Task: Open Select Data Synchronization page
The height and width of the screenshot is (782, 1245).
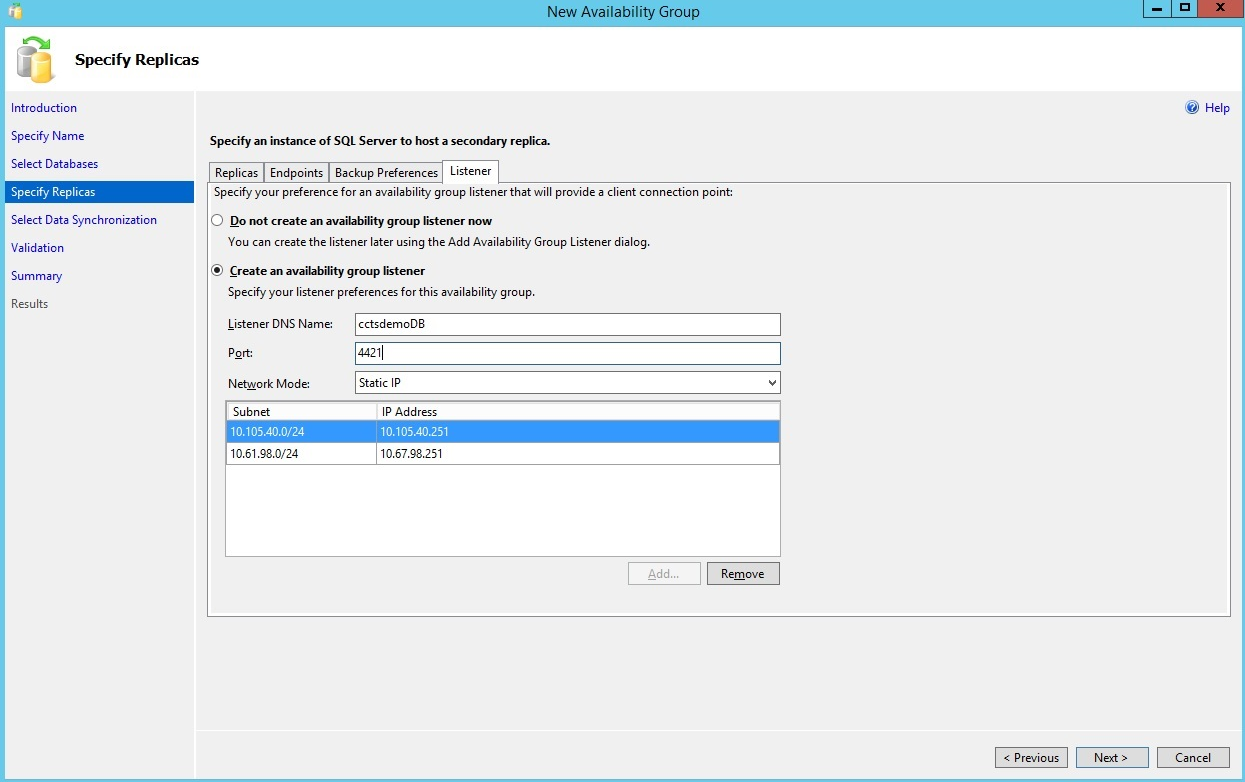Action: (x=84, y=220)
